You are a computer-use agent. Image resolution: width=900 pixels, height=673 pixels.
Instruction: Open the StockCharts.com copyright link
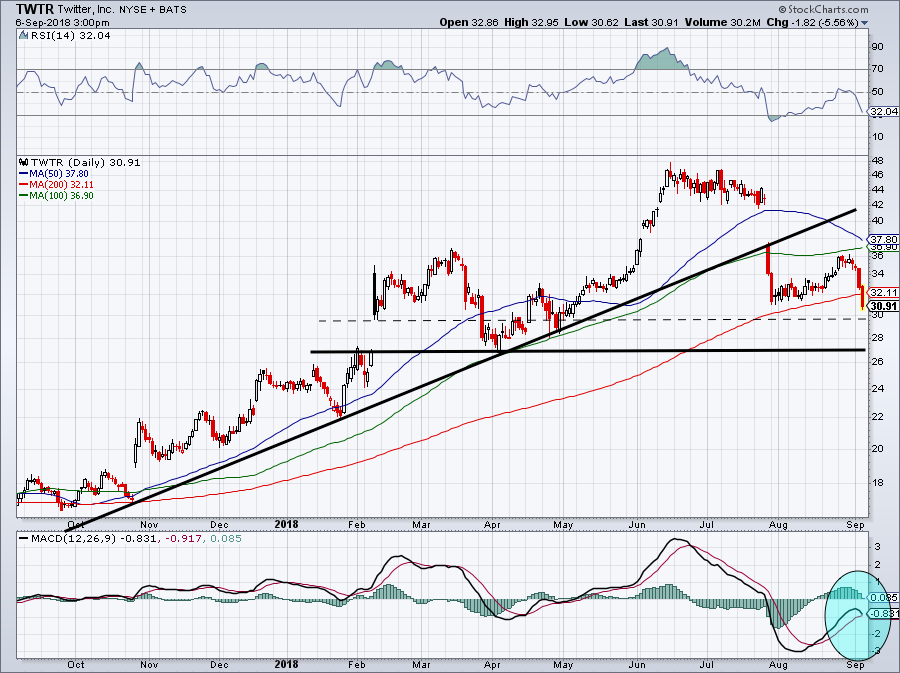[x=824, y=9]
